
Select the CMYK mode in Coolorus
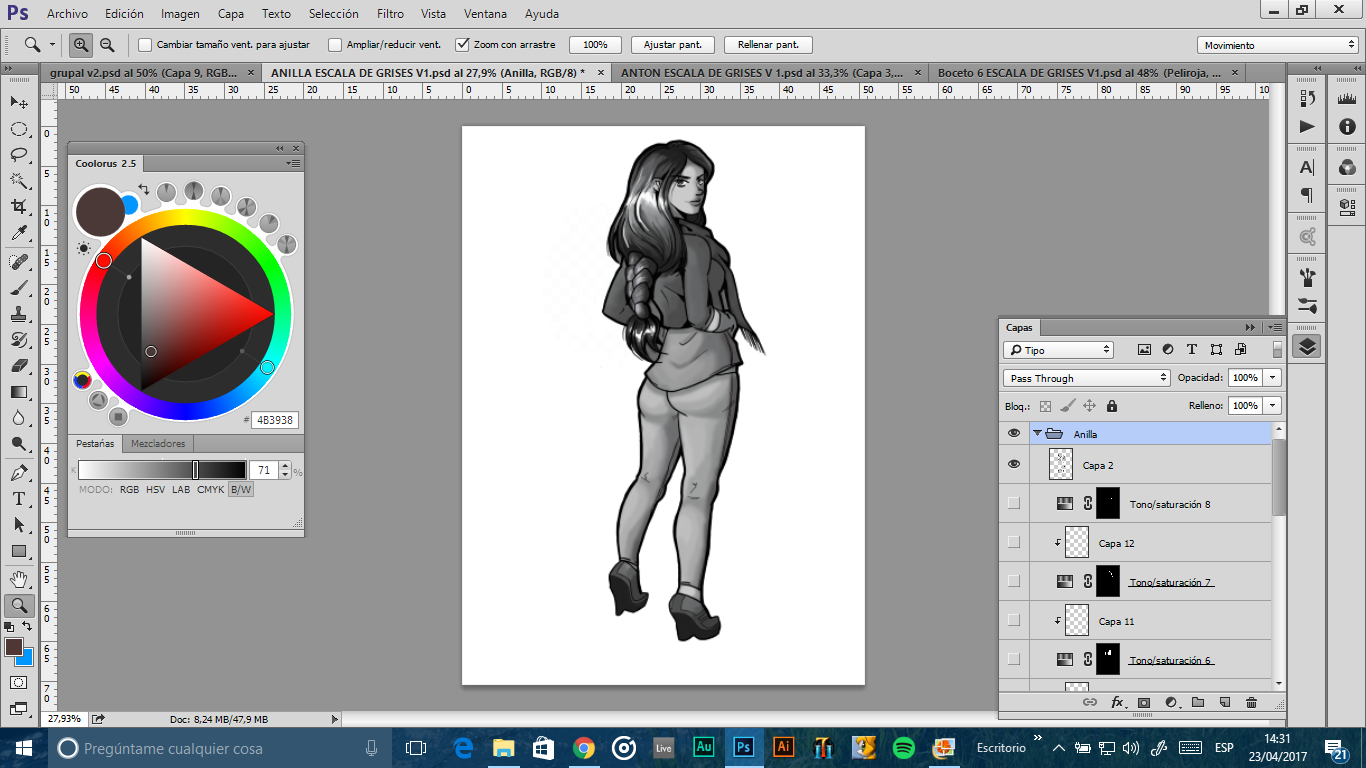[210, 490]
